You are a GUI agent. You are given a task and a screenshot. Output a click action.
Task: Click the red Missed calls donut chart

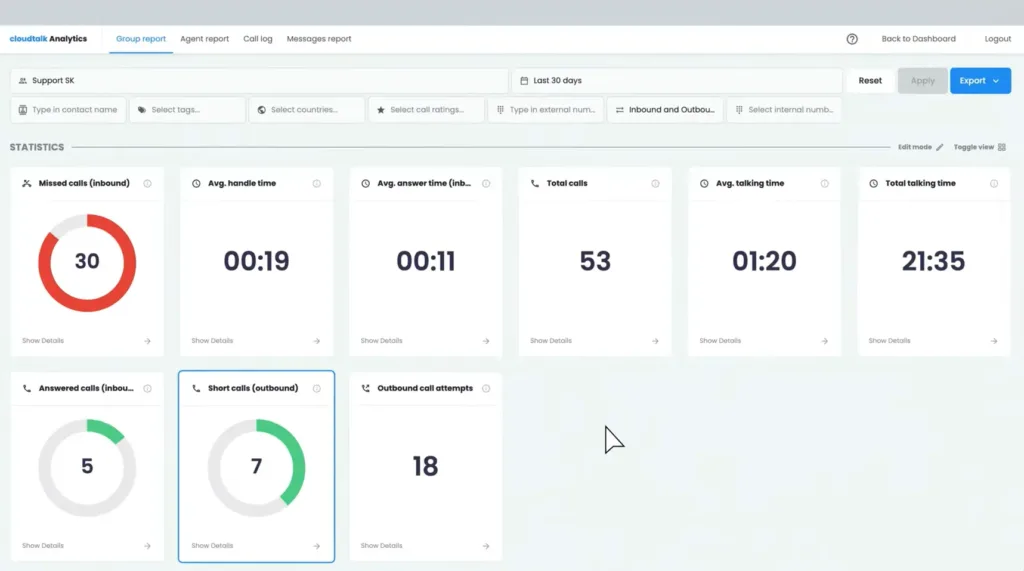[x=87, y=263]
